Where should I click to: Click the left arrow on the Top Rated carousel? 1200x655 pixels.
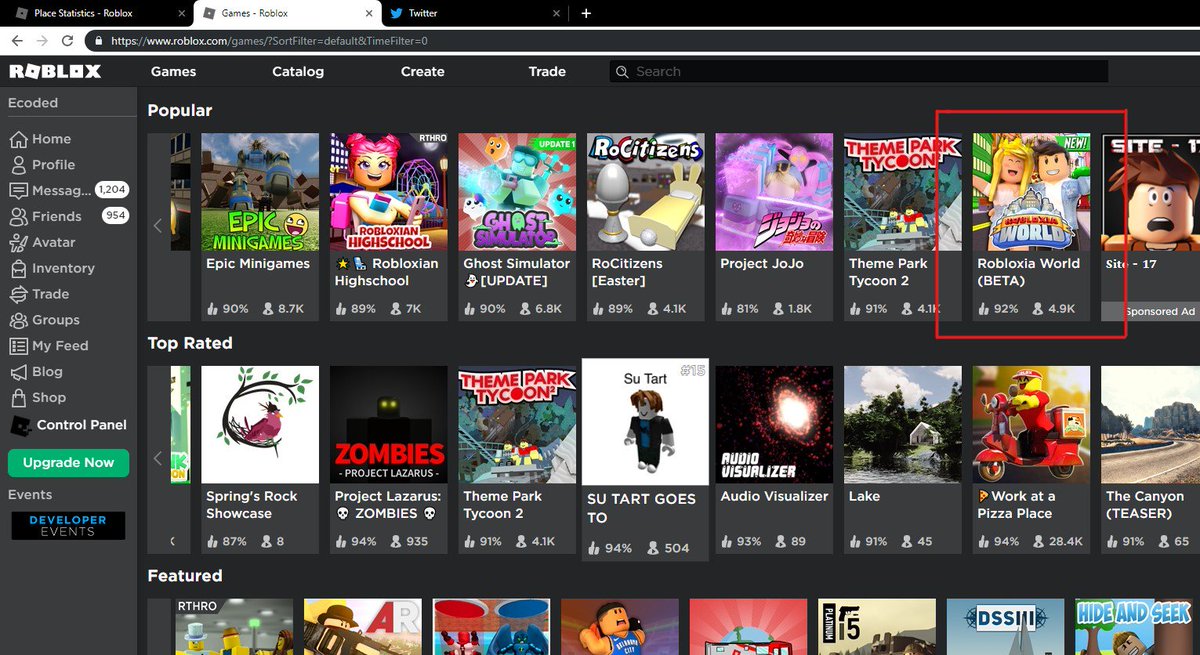[x=158, y=458]
